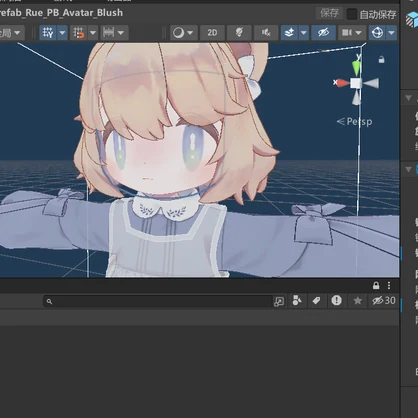Toggle the Gizmos globe icon
418x418 pixels.
pyautogui.click(x=377, y=33)
